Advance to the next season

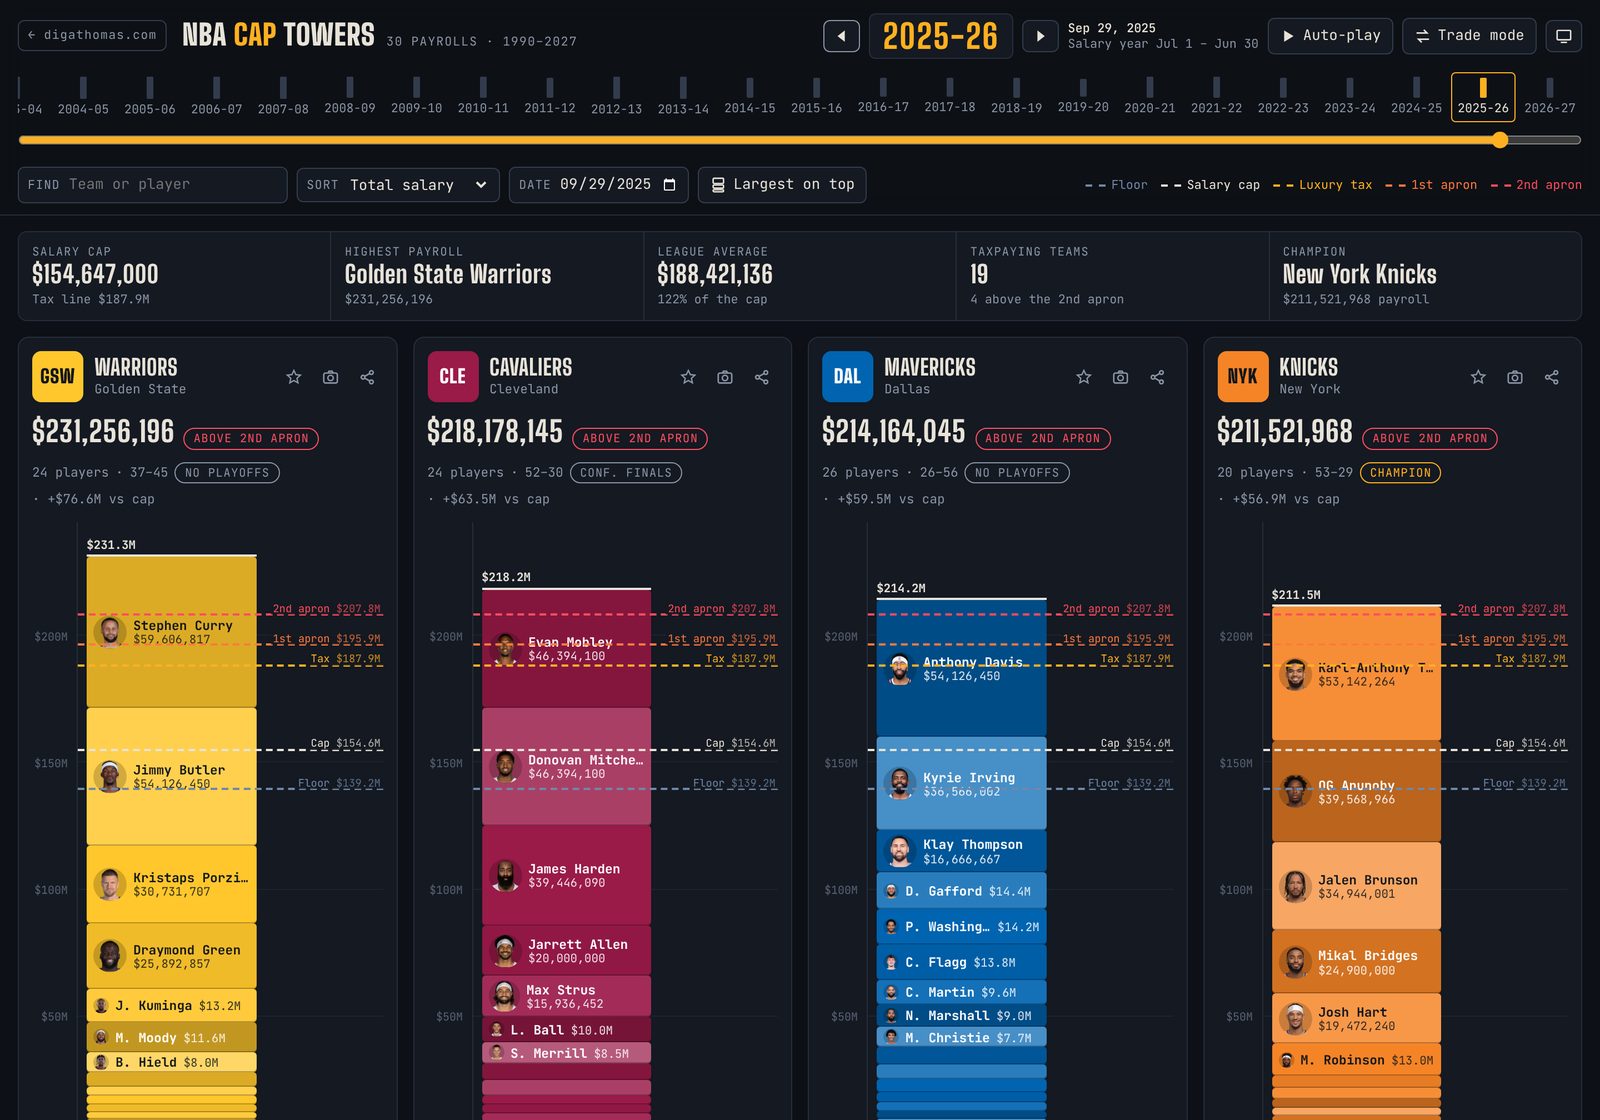click(1040, 36)
